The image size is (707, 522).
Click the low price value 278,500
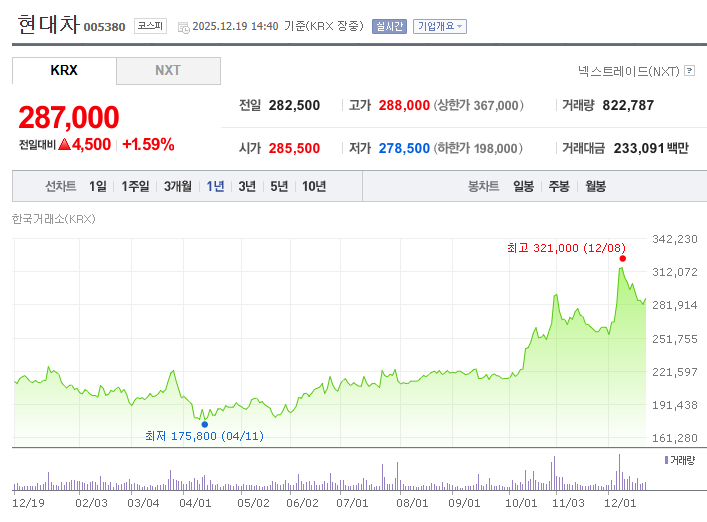click(404, 148)
